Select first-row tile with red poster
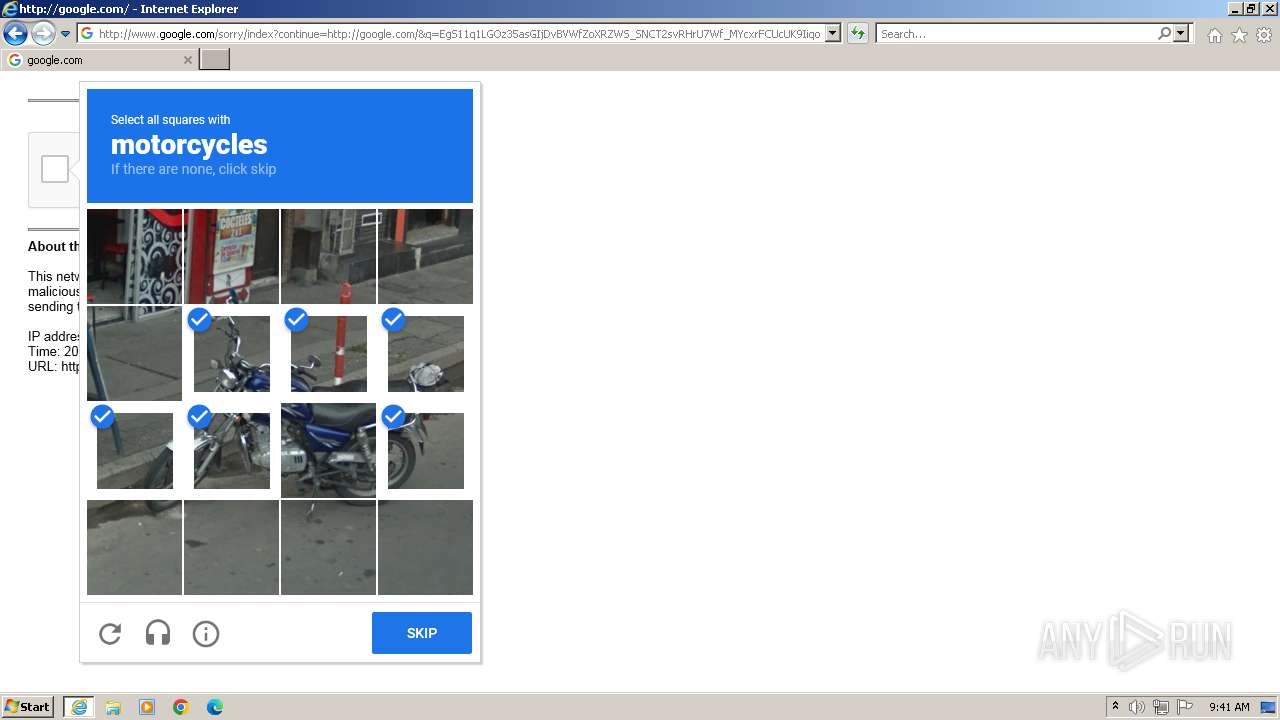 231,256
